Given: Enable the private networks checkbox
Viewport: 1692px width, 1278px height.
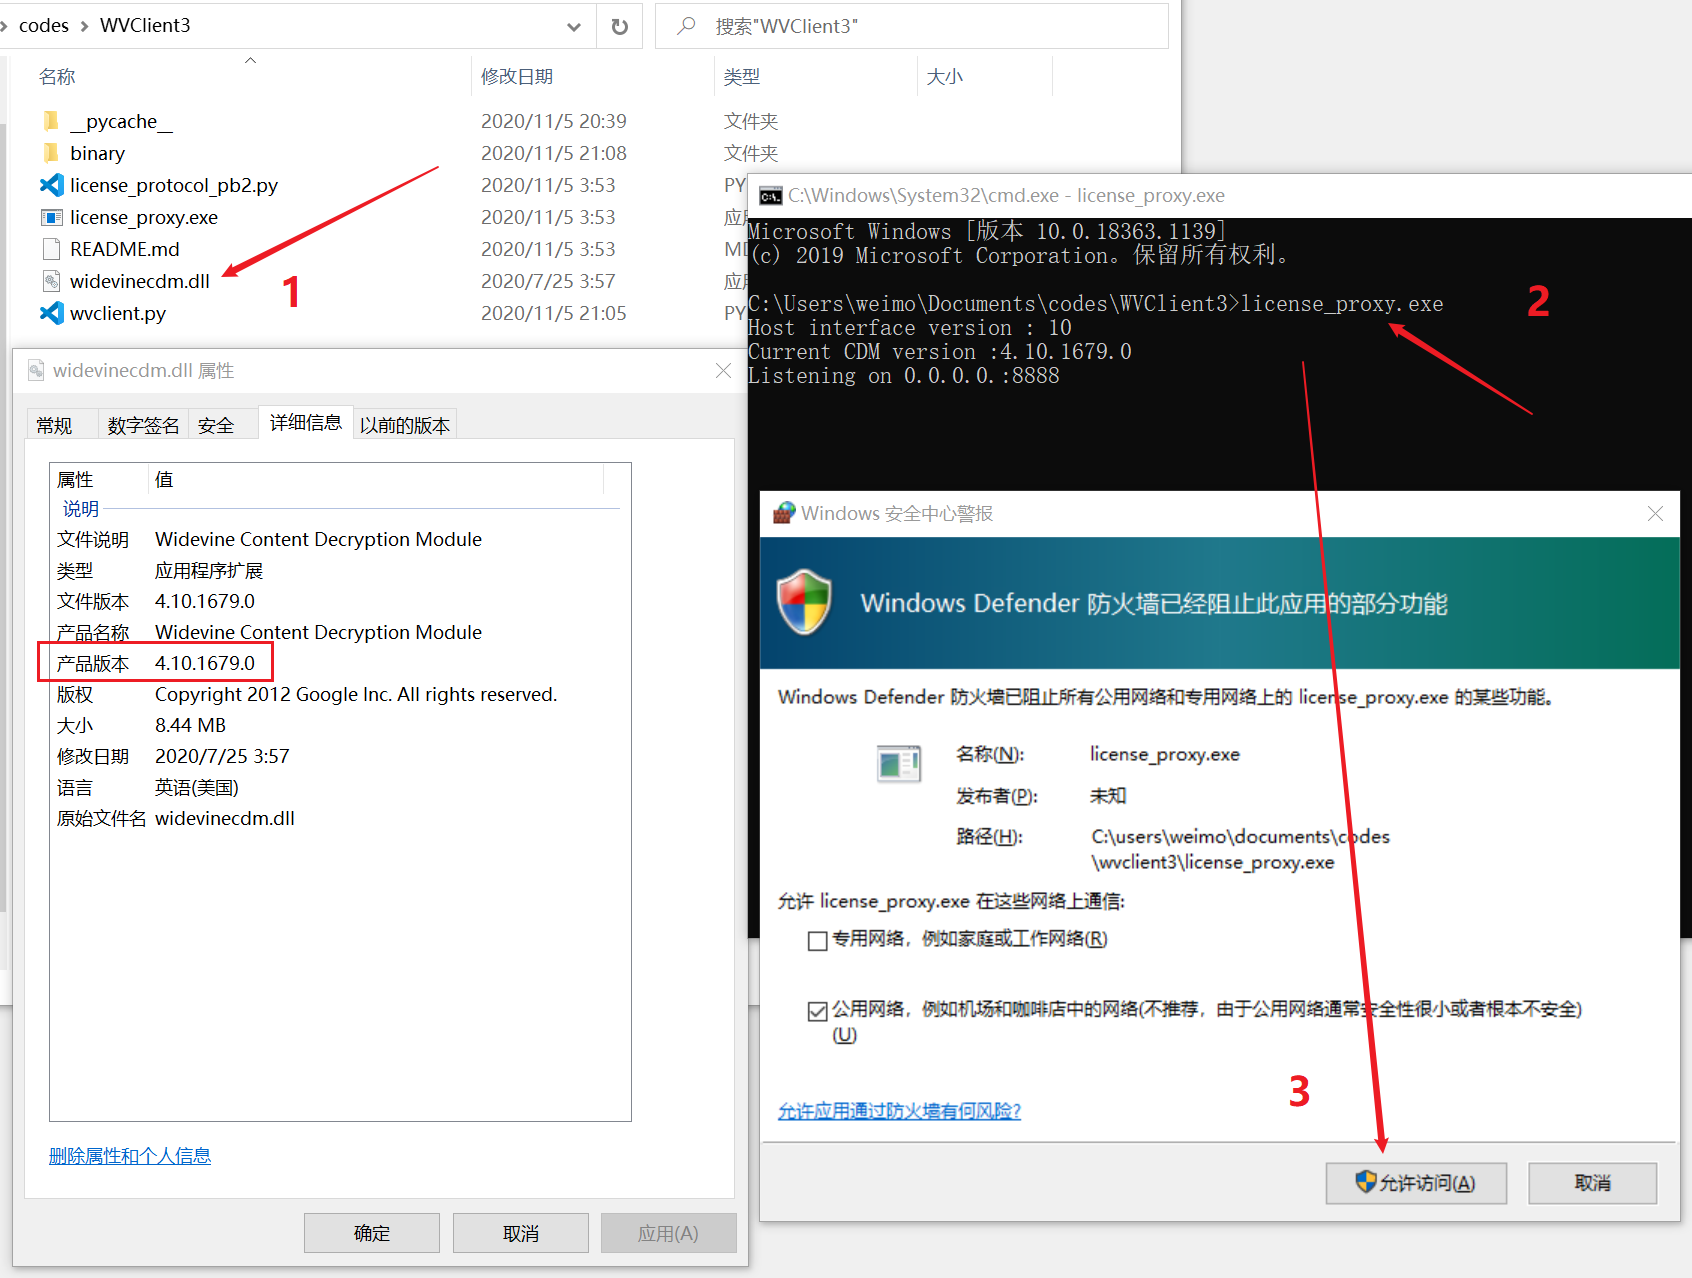Looking at the screenshot, I should click(817, 941).
